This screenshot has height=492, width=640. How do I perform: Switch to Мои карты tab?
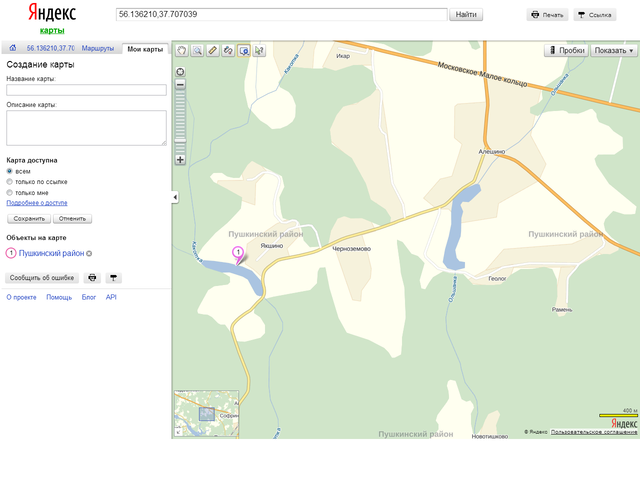click(145, 49)
